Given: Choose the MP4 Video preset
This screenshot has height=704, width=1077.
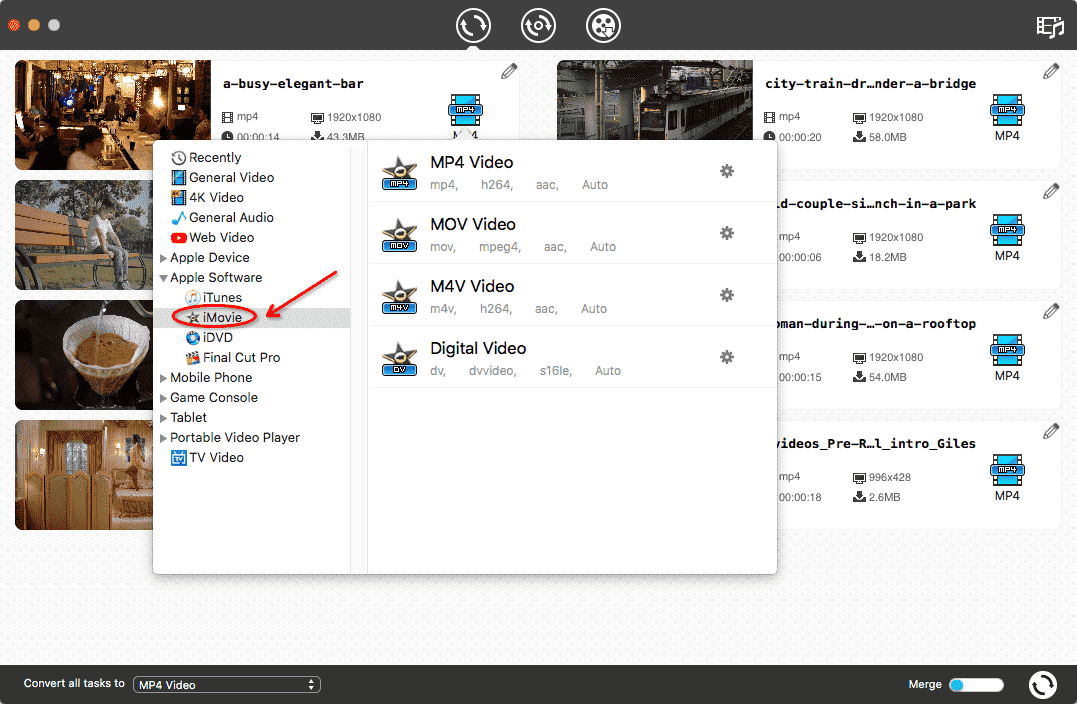Looking at the screenshot, I should coord(572,171).
